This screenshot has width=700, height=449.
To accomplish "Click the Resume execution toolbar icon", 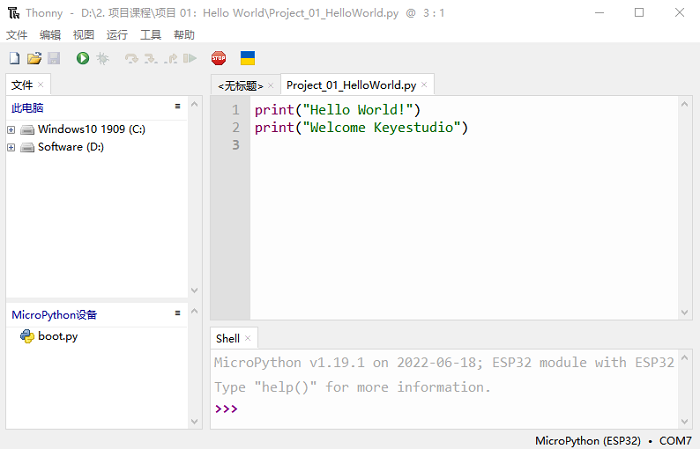I will (x=190, y=59).
